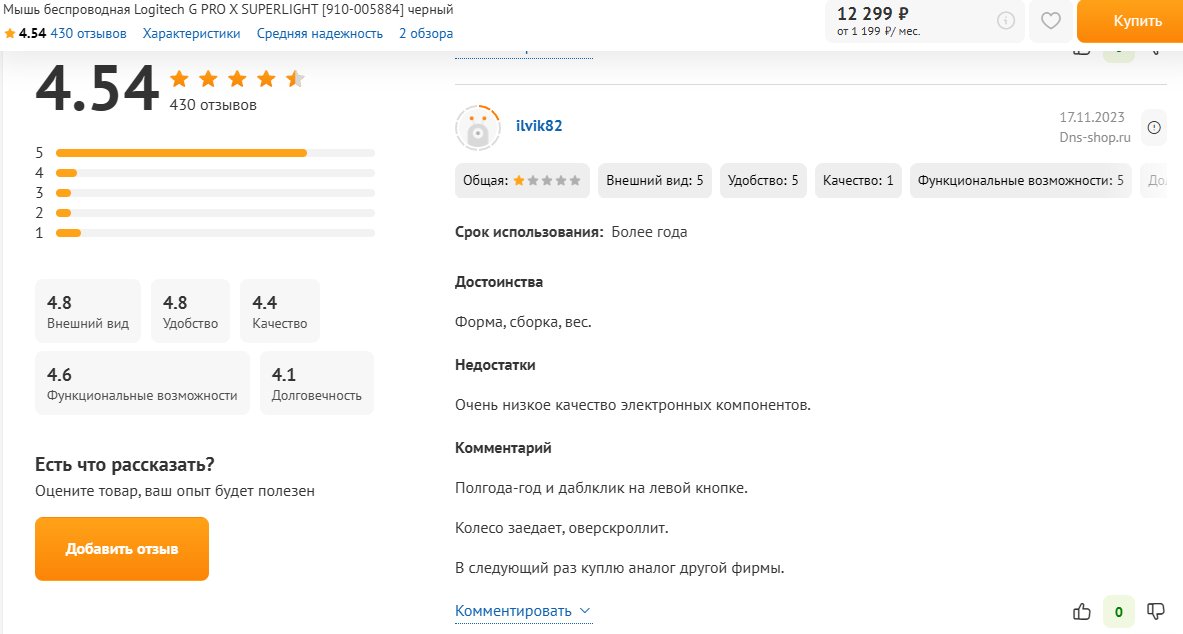1183x634 pixels.
Task: Dislike the ilvik82 review with thumbs down
Action: pyautogui.click(x=1155, y=611)
